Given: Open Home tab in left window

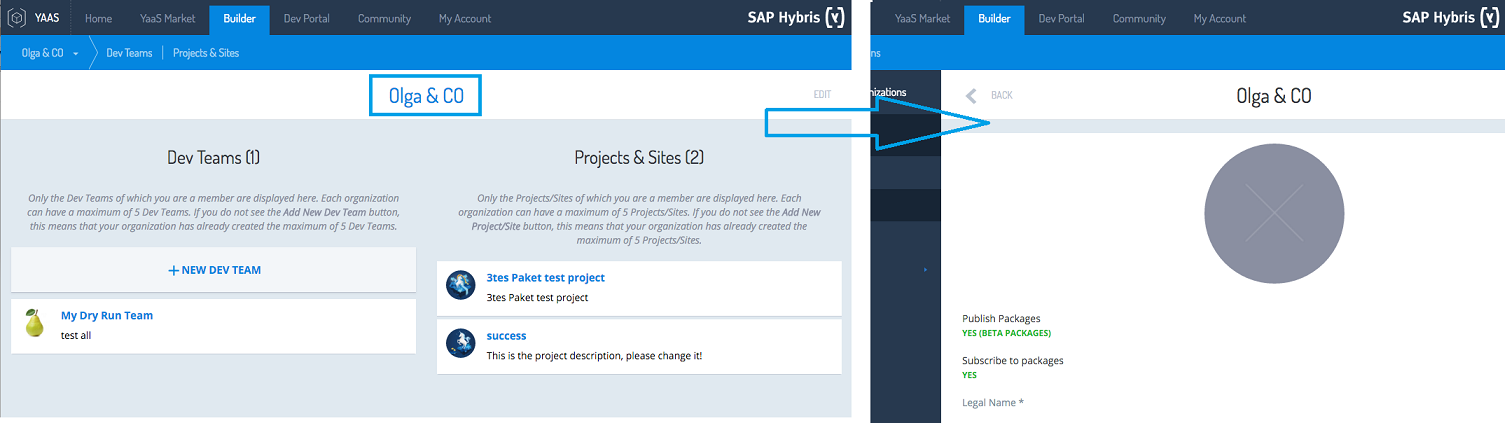Looking at the screenshot, I should click(x=98, y=18).
